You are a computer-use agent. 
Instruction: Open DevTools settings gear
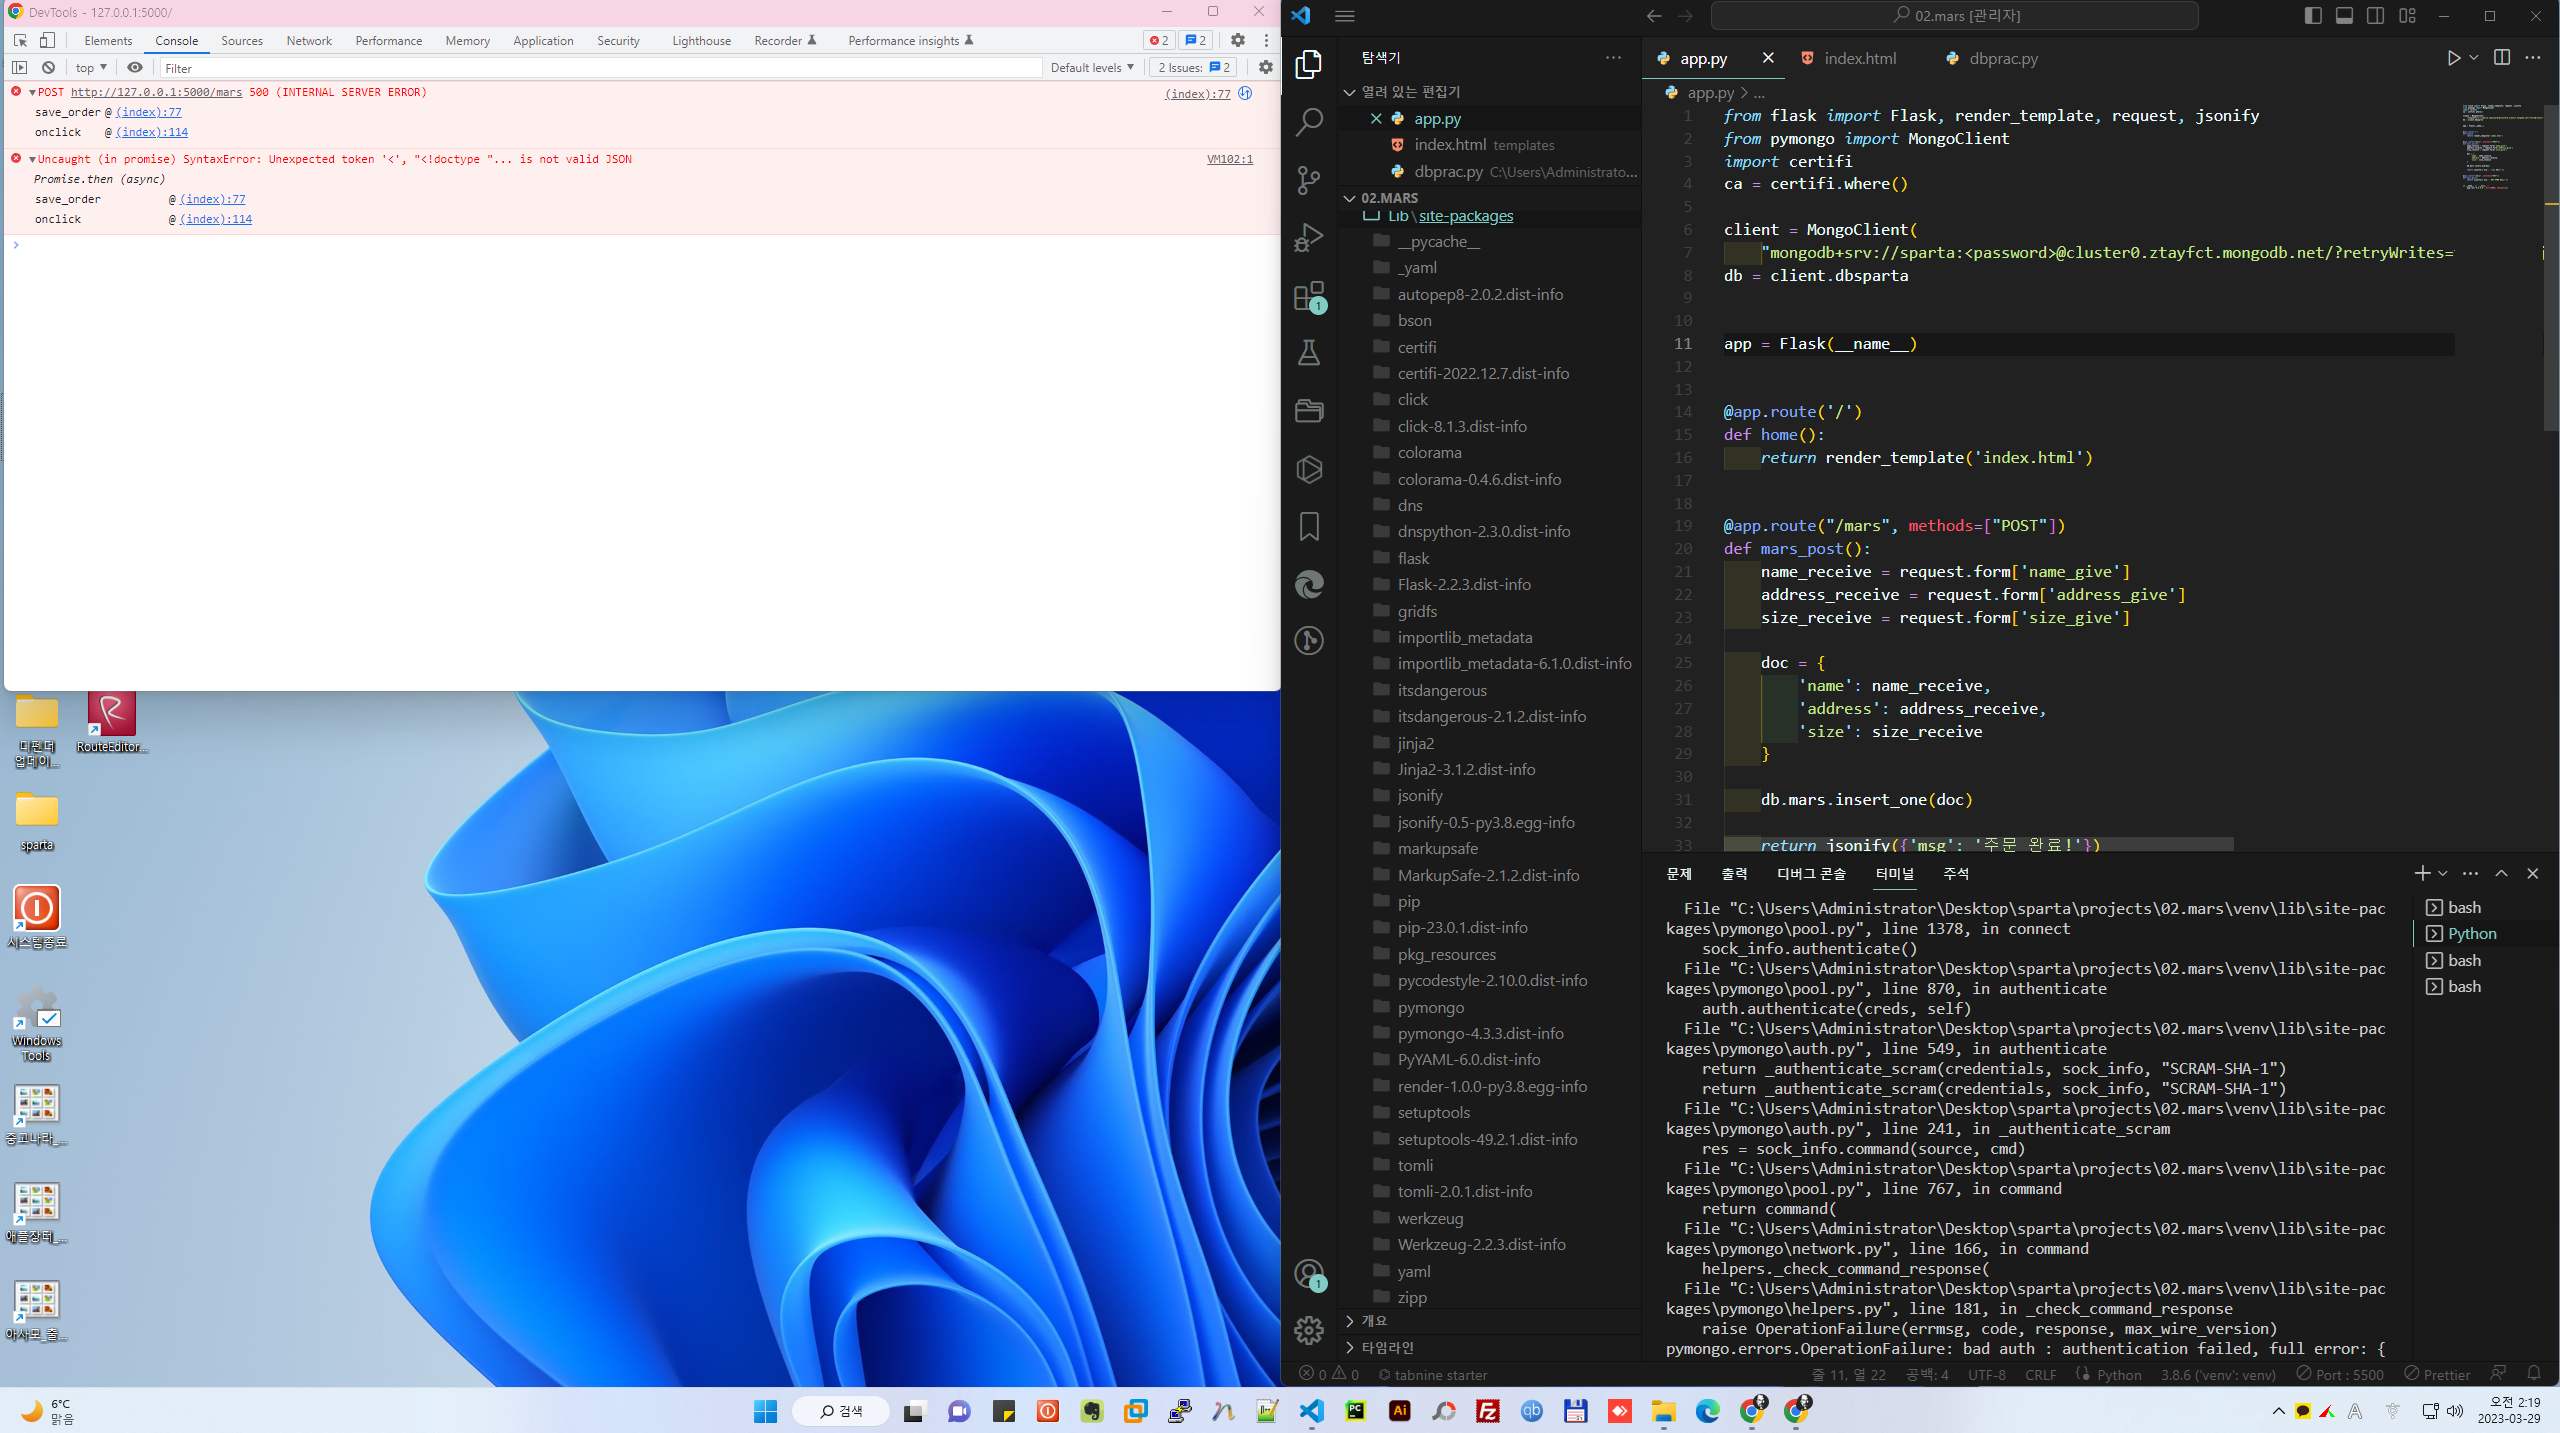1238,40
